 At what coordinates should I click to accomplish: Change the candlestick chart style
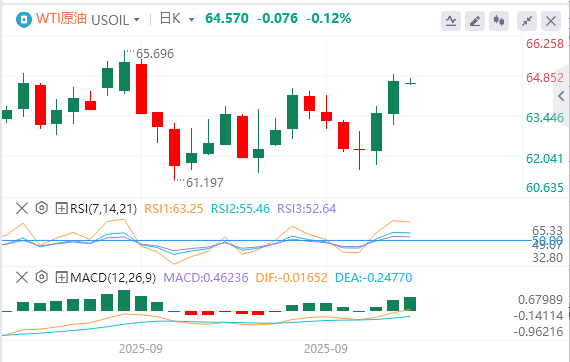[x=499, y=21]
